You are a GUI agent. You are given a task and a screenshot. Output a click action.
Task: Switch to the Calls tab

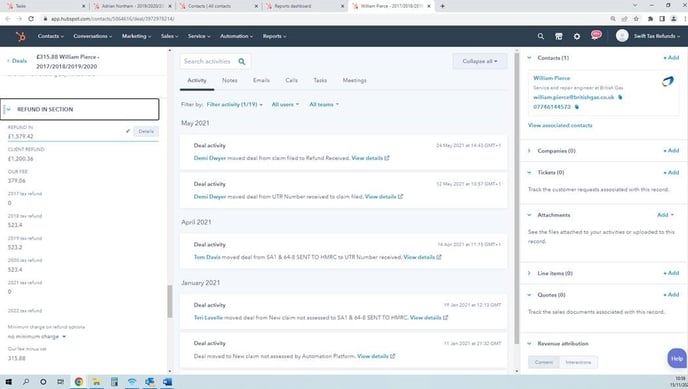point(291,80)
